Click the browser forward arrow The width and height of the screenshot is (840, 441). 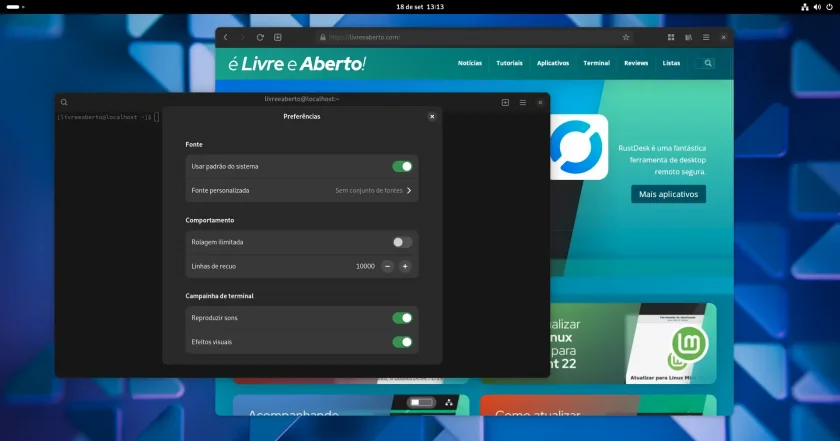pyautogui.click(x=242, y=38)
